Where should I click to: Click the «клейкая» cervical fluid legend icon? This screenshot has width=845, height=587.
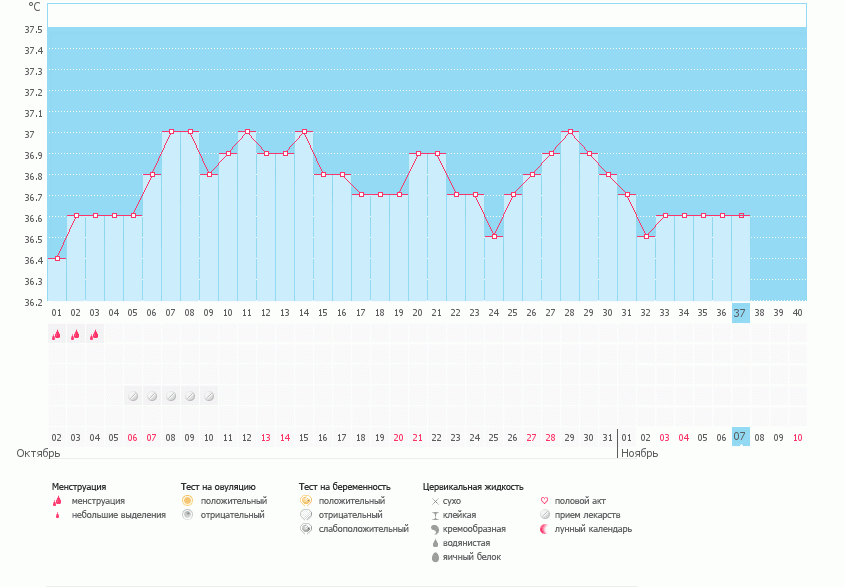pyautogui.click(x=435, y=515)
